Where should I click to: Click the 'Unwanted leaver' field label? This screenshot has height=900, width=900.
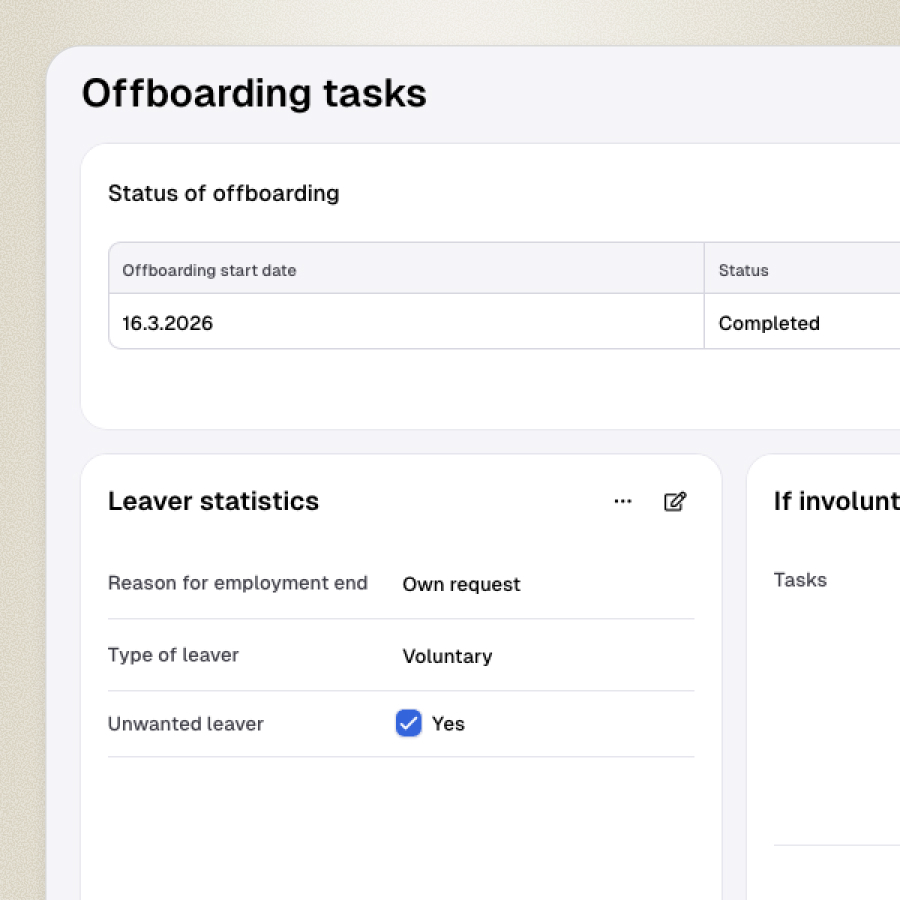tap(185, 724)
